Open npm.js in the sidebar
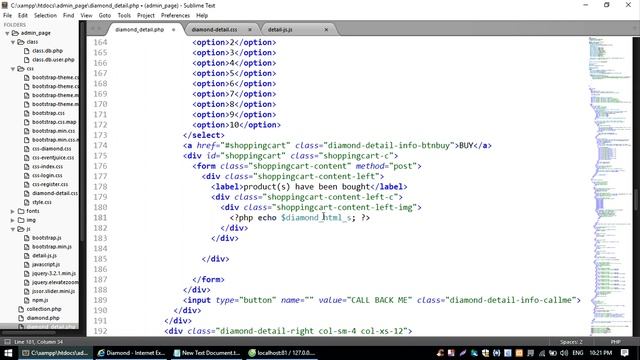 pyautogui.click(x=40, y=300)
